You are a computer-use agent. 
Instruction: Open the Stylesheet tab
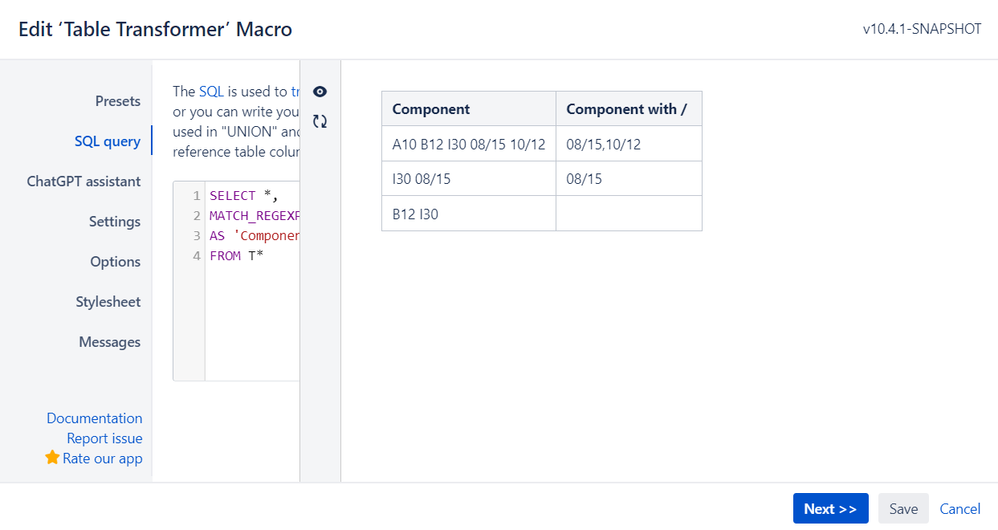pos(108,301)
